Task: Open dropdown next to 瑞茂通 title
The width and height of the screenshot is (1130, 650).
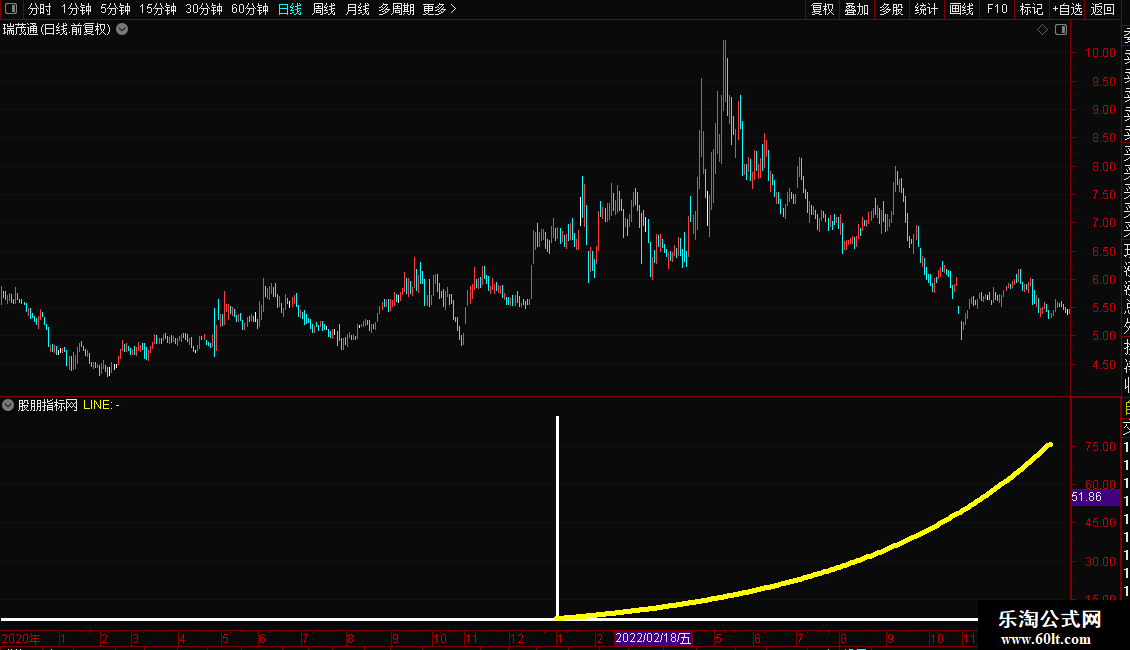Action: pyautogui.click(x=123, y=30)
